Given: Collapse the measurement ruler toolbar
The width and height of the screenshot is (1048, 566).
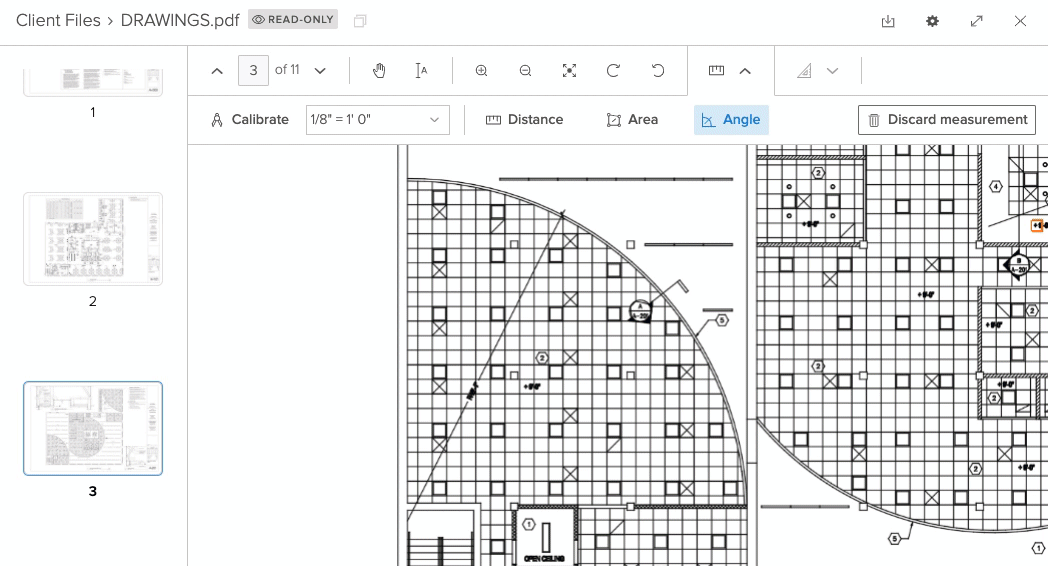Looking at the screenshot, I should (745, 71).
